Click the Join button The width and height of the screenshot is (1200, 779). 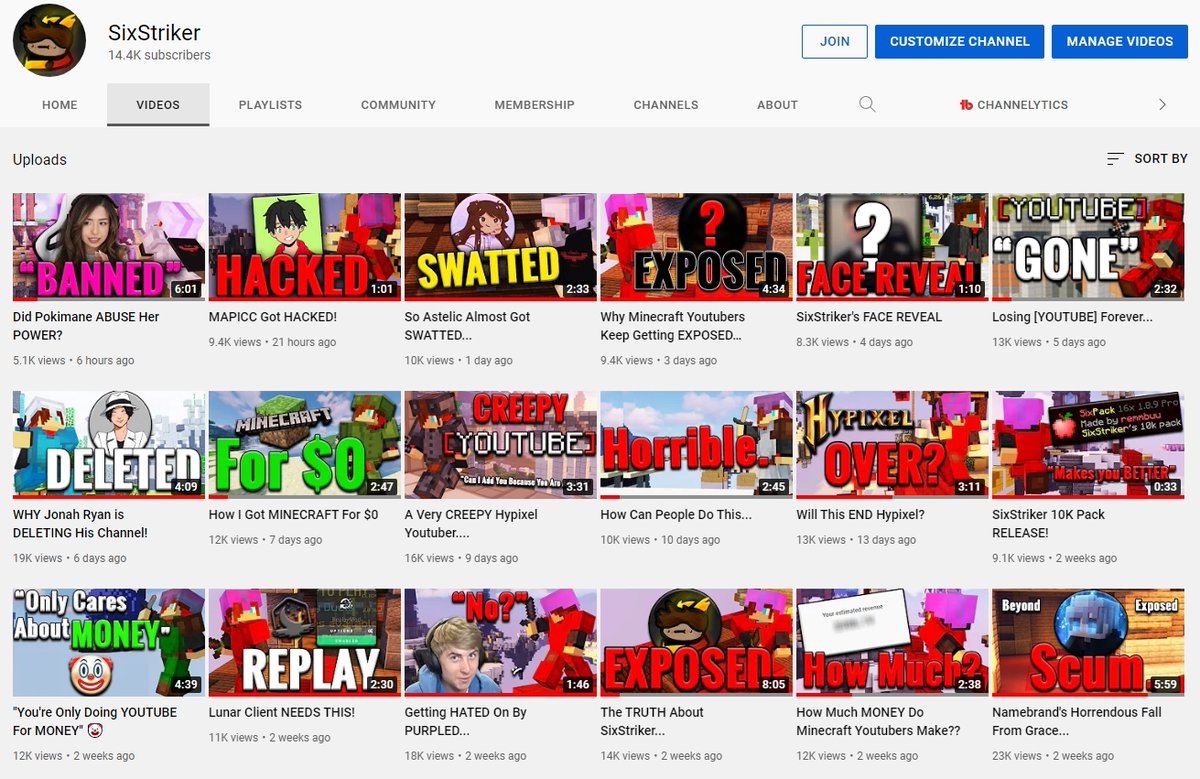pos(835,41)
